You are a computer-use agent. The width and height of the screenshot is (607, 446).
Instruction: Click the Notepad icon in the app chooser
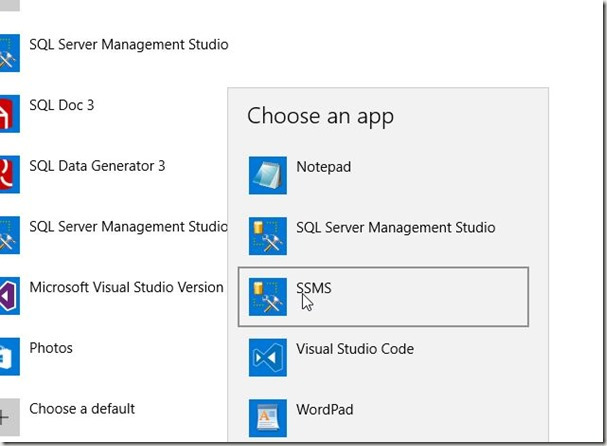click(x=267, y=175)
